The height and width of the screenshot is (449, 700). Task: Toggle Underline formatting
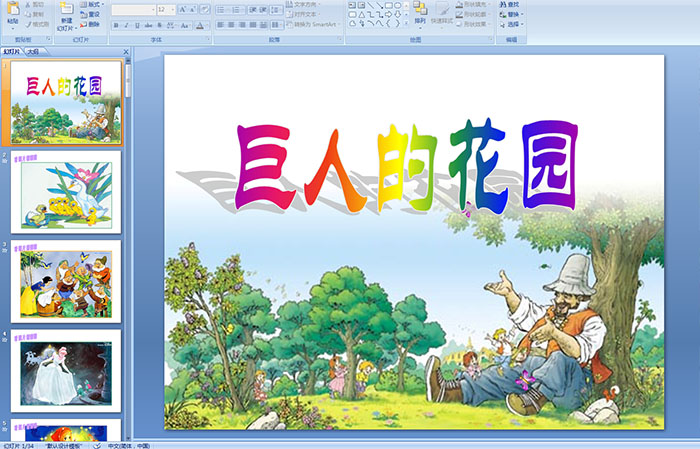click(x=137, y=25)
